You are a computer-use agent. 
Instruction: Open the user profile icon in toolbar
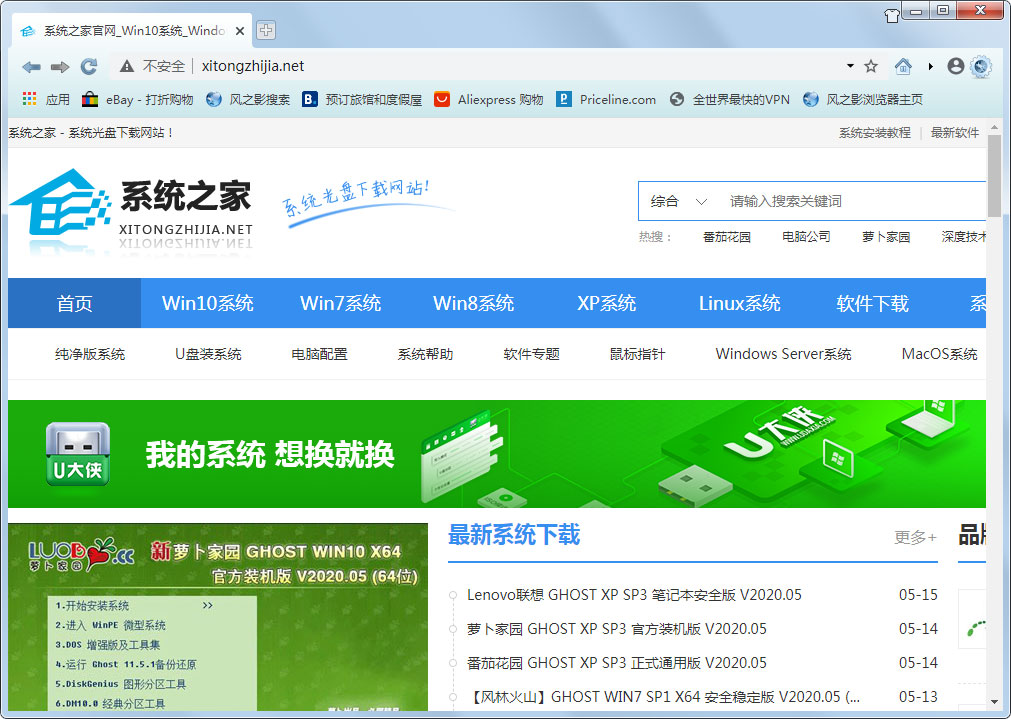click(955, 66)
